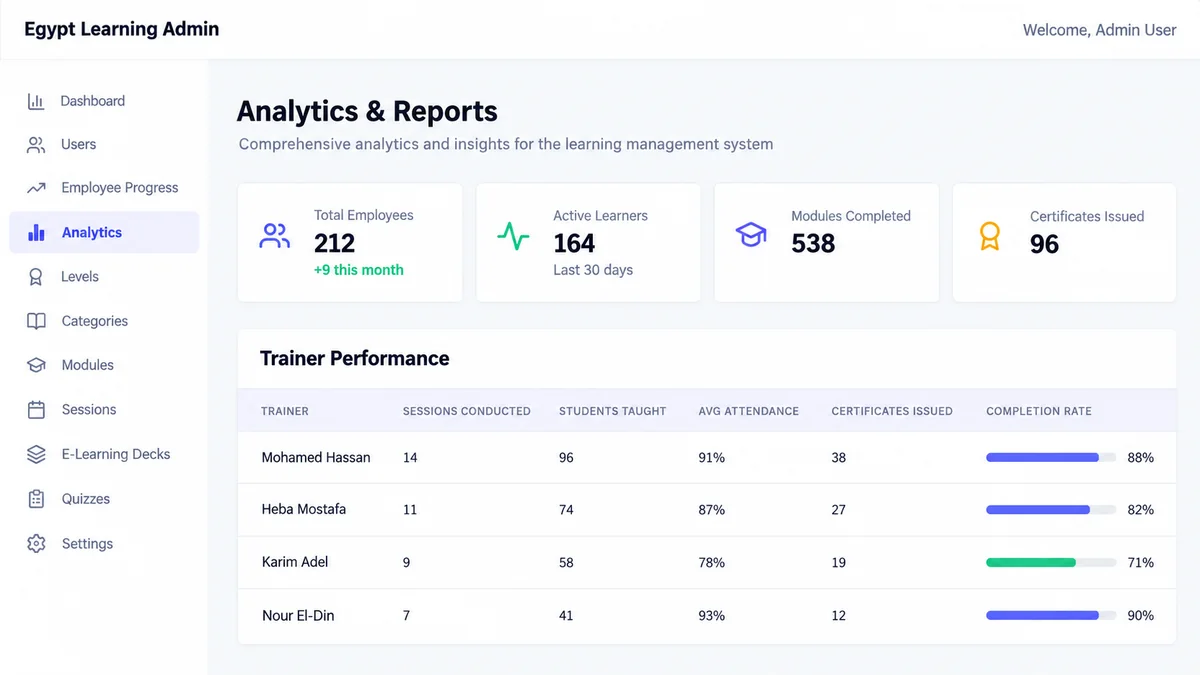Click the 90% completion rate value

coord(1141,616)
